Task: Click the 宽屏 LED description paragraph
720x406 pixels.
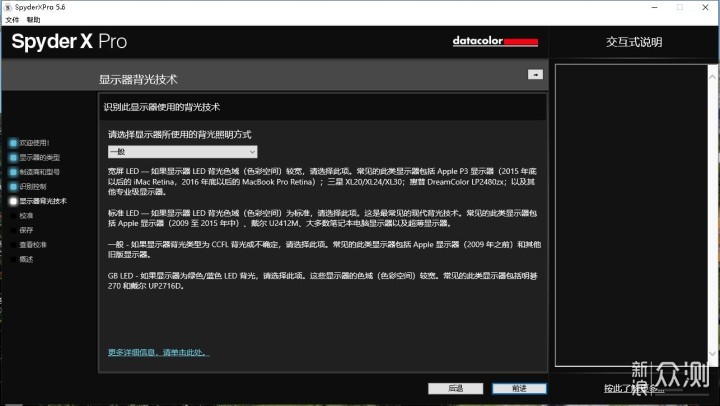Action: click(322, 181)
